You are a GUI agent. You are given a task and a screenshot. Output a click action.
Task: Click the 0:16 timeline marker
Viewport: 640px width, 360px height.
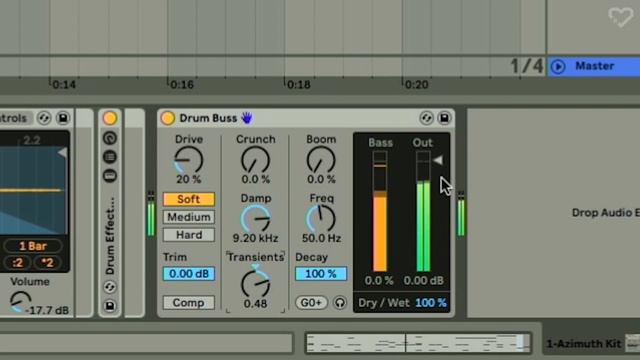pos(182,84)
